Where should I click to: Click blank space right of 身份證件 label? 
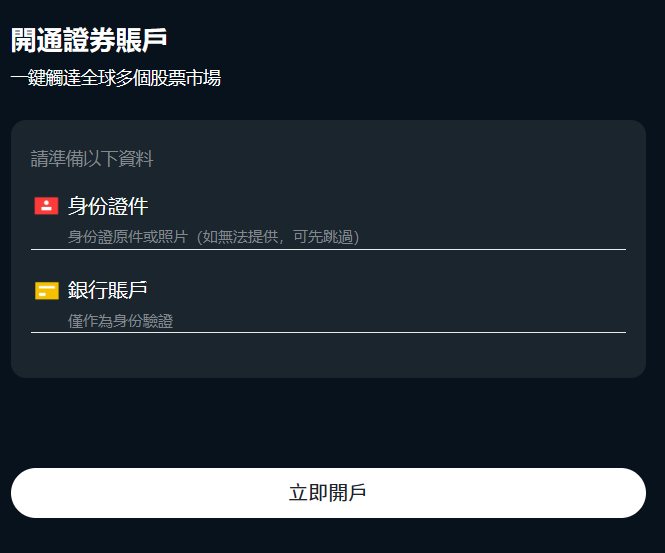click(x=400, y=207)
